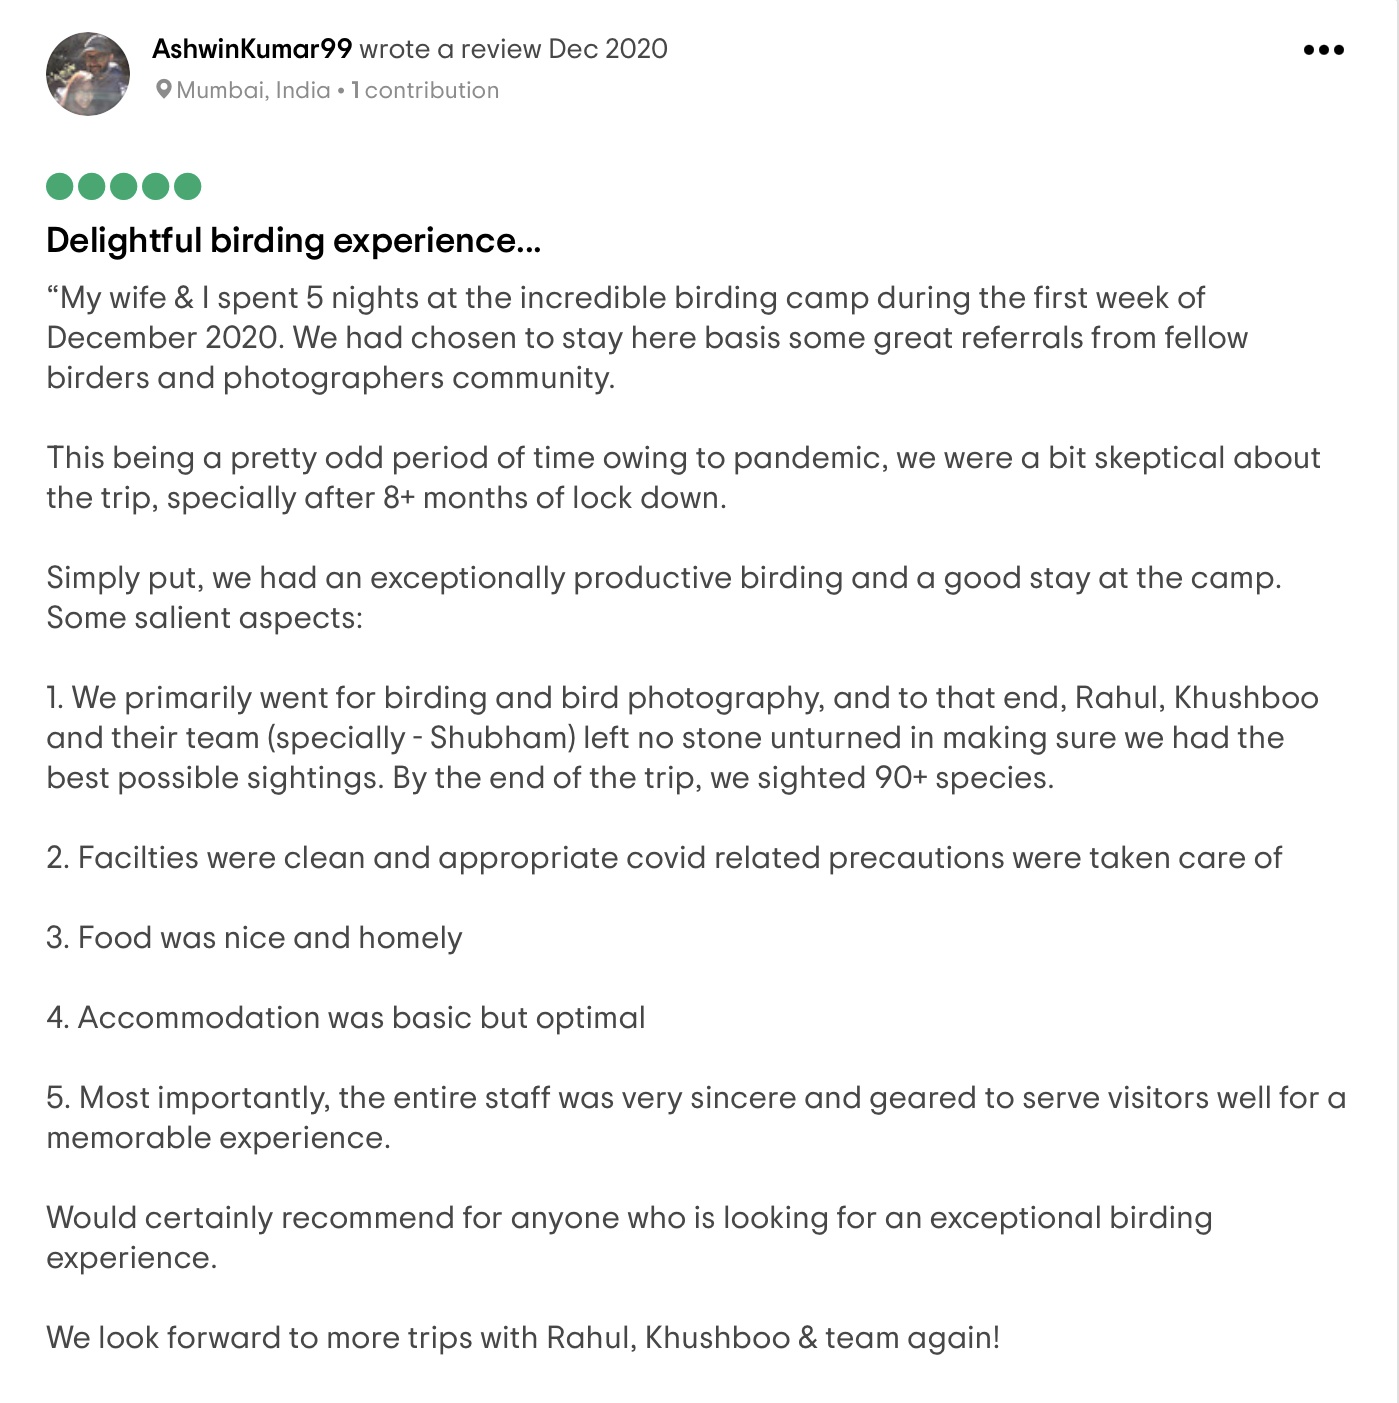The width and height of the screenshot is (1399, 1403).
Task: Open the AshwinKumar99 username profile link
Action: [252, 49]
